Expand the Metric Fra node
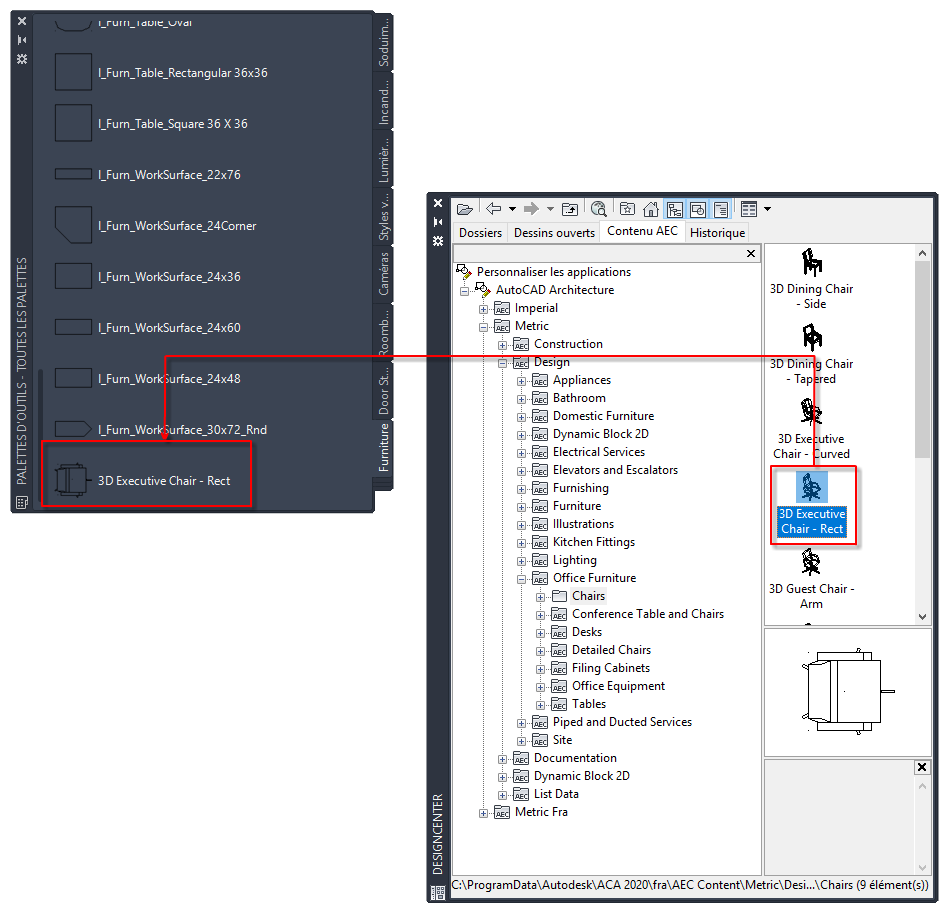 483,814
